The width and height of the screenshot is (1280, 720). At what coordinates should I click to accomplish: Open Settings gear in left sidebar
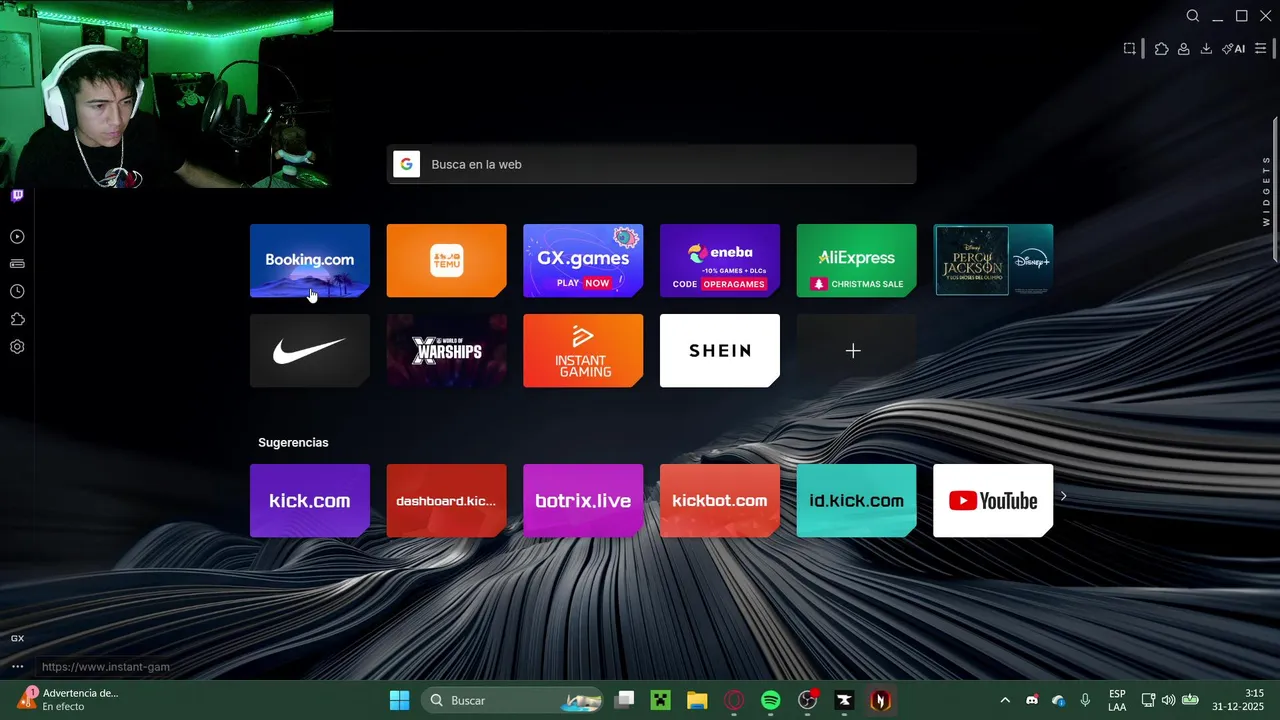click(x=17, y=347)
